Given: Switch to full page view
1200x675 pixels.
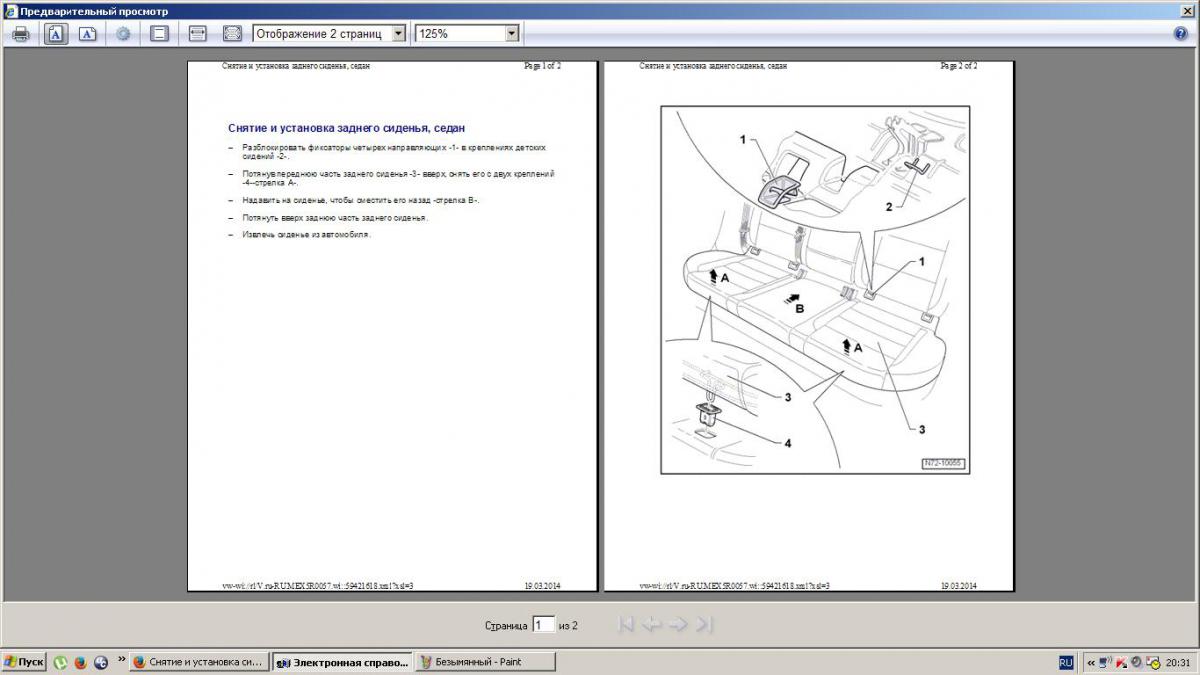Looking at the screenshot, I should (x=232, y=33).
